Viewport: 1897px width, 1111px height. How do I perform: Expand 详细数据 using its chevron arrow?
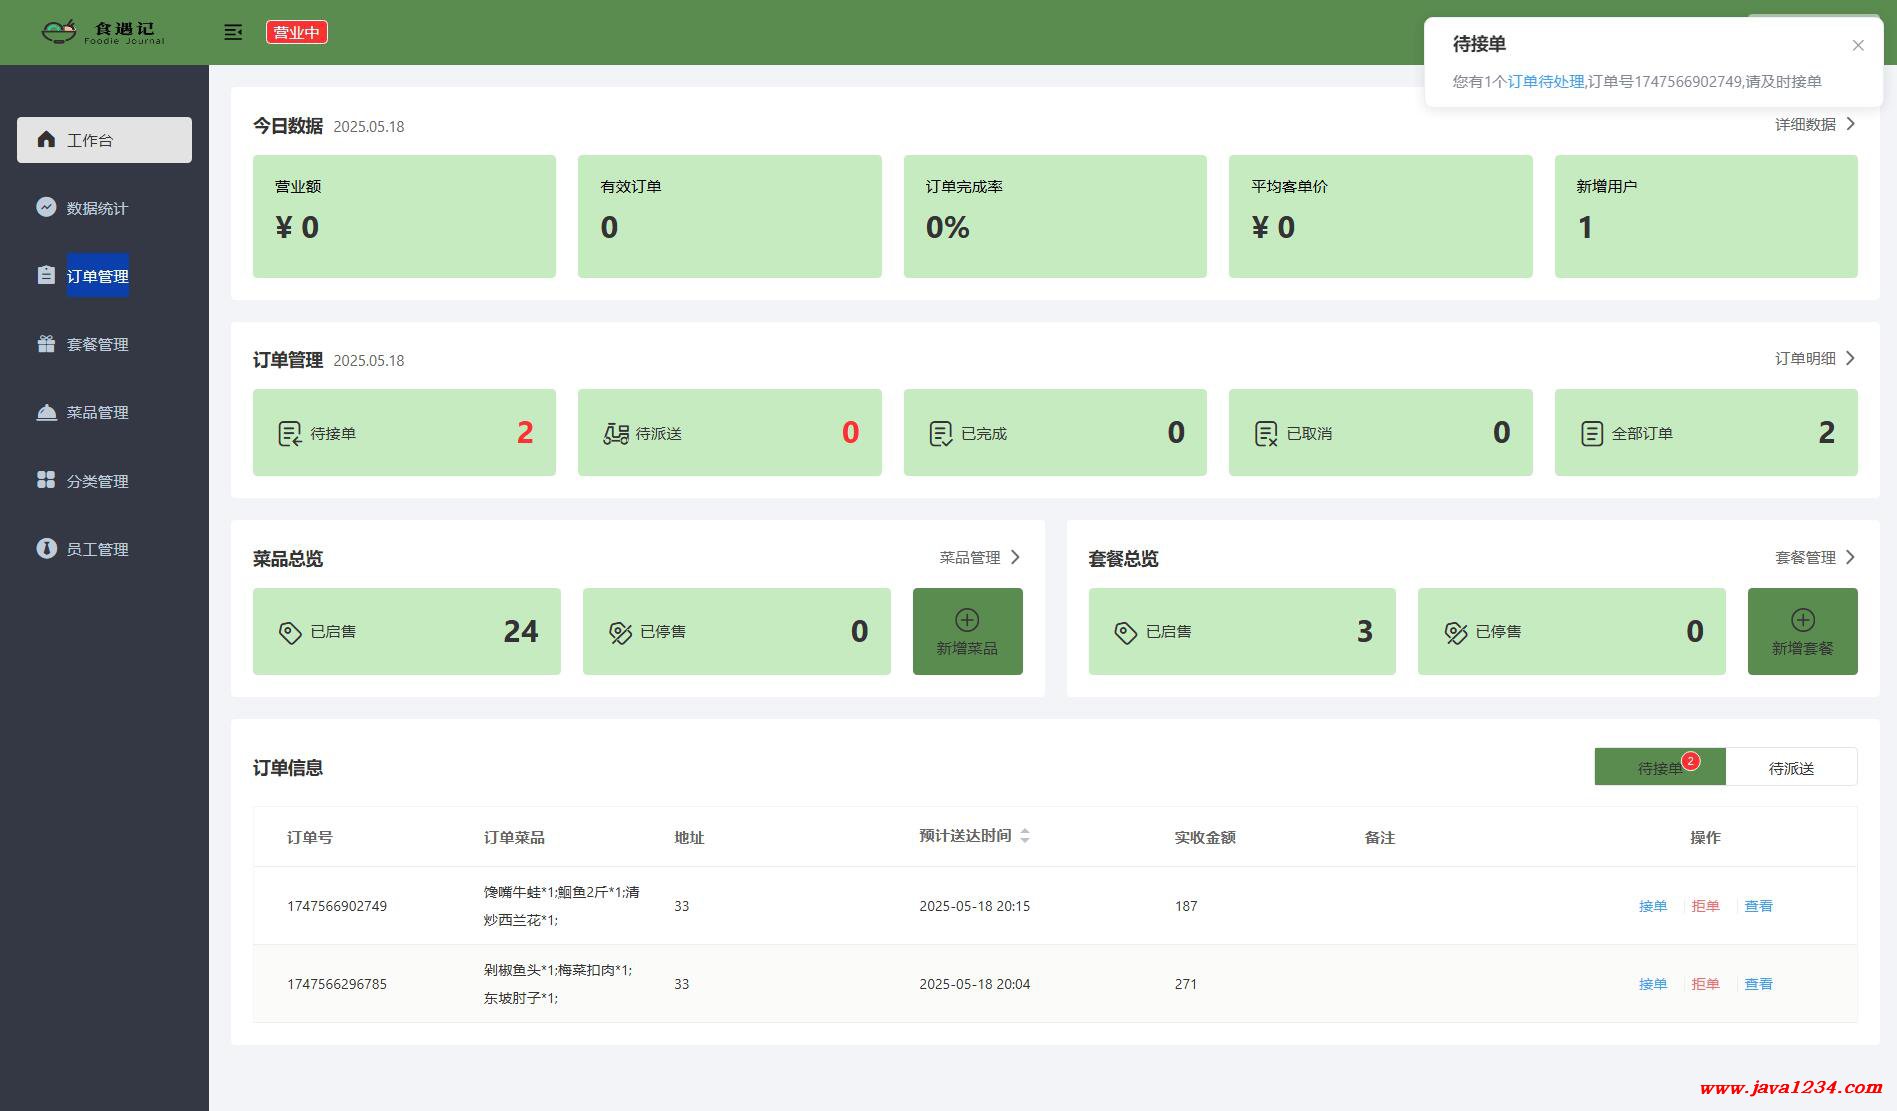(1850, 124)
